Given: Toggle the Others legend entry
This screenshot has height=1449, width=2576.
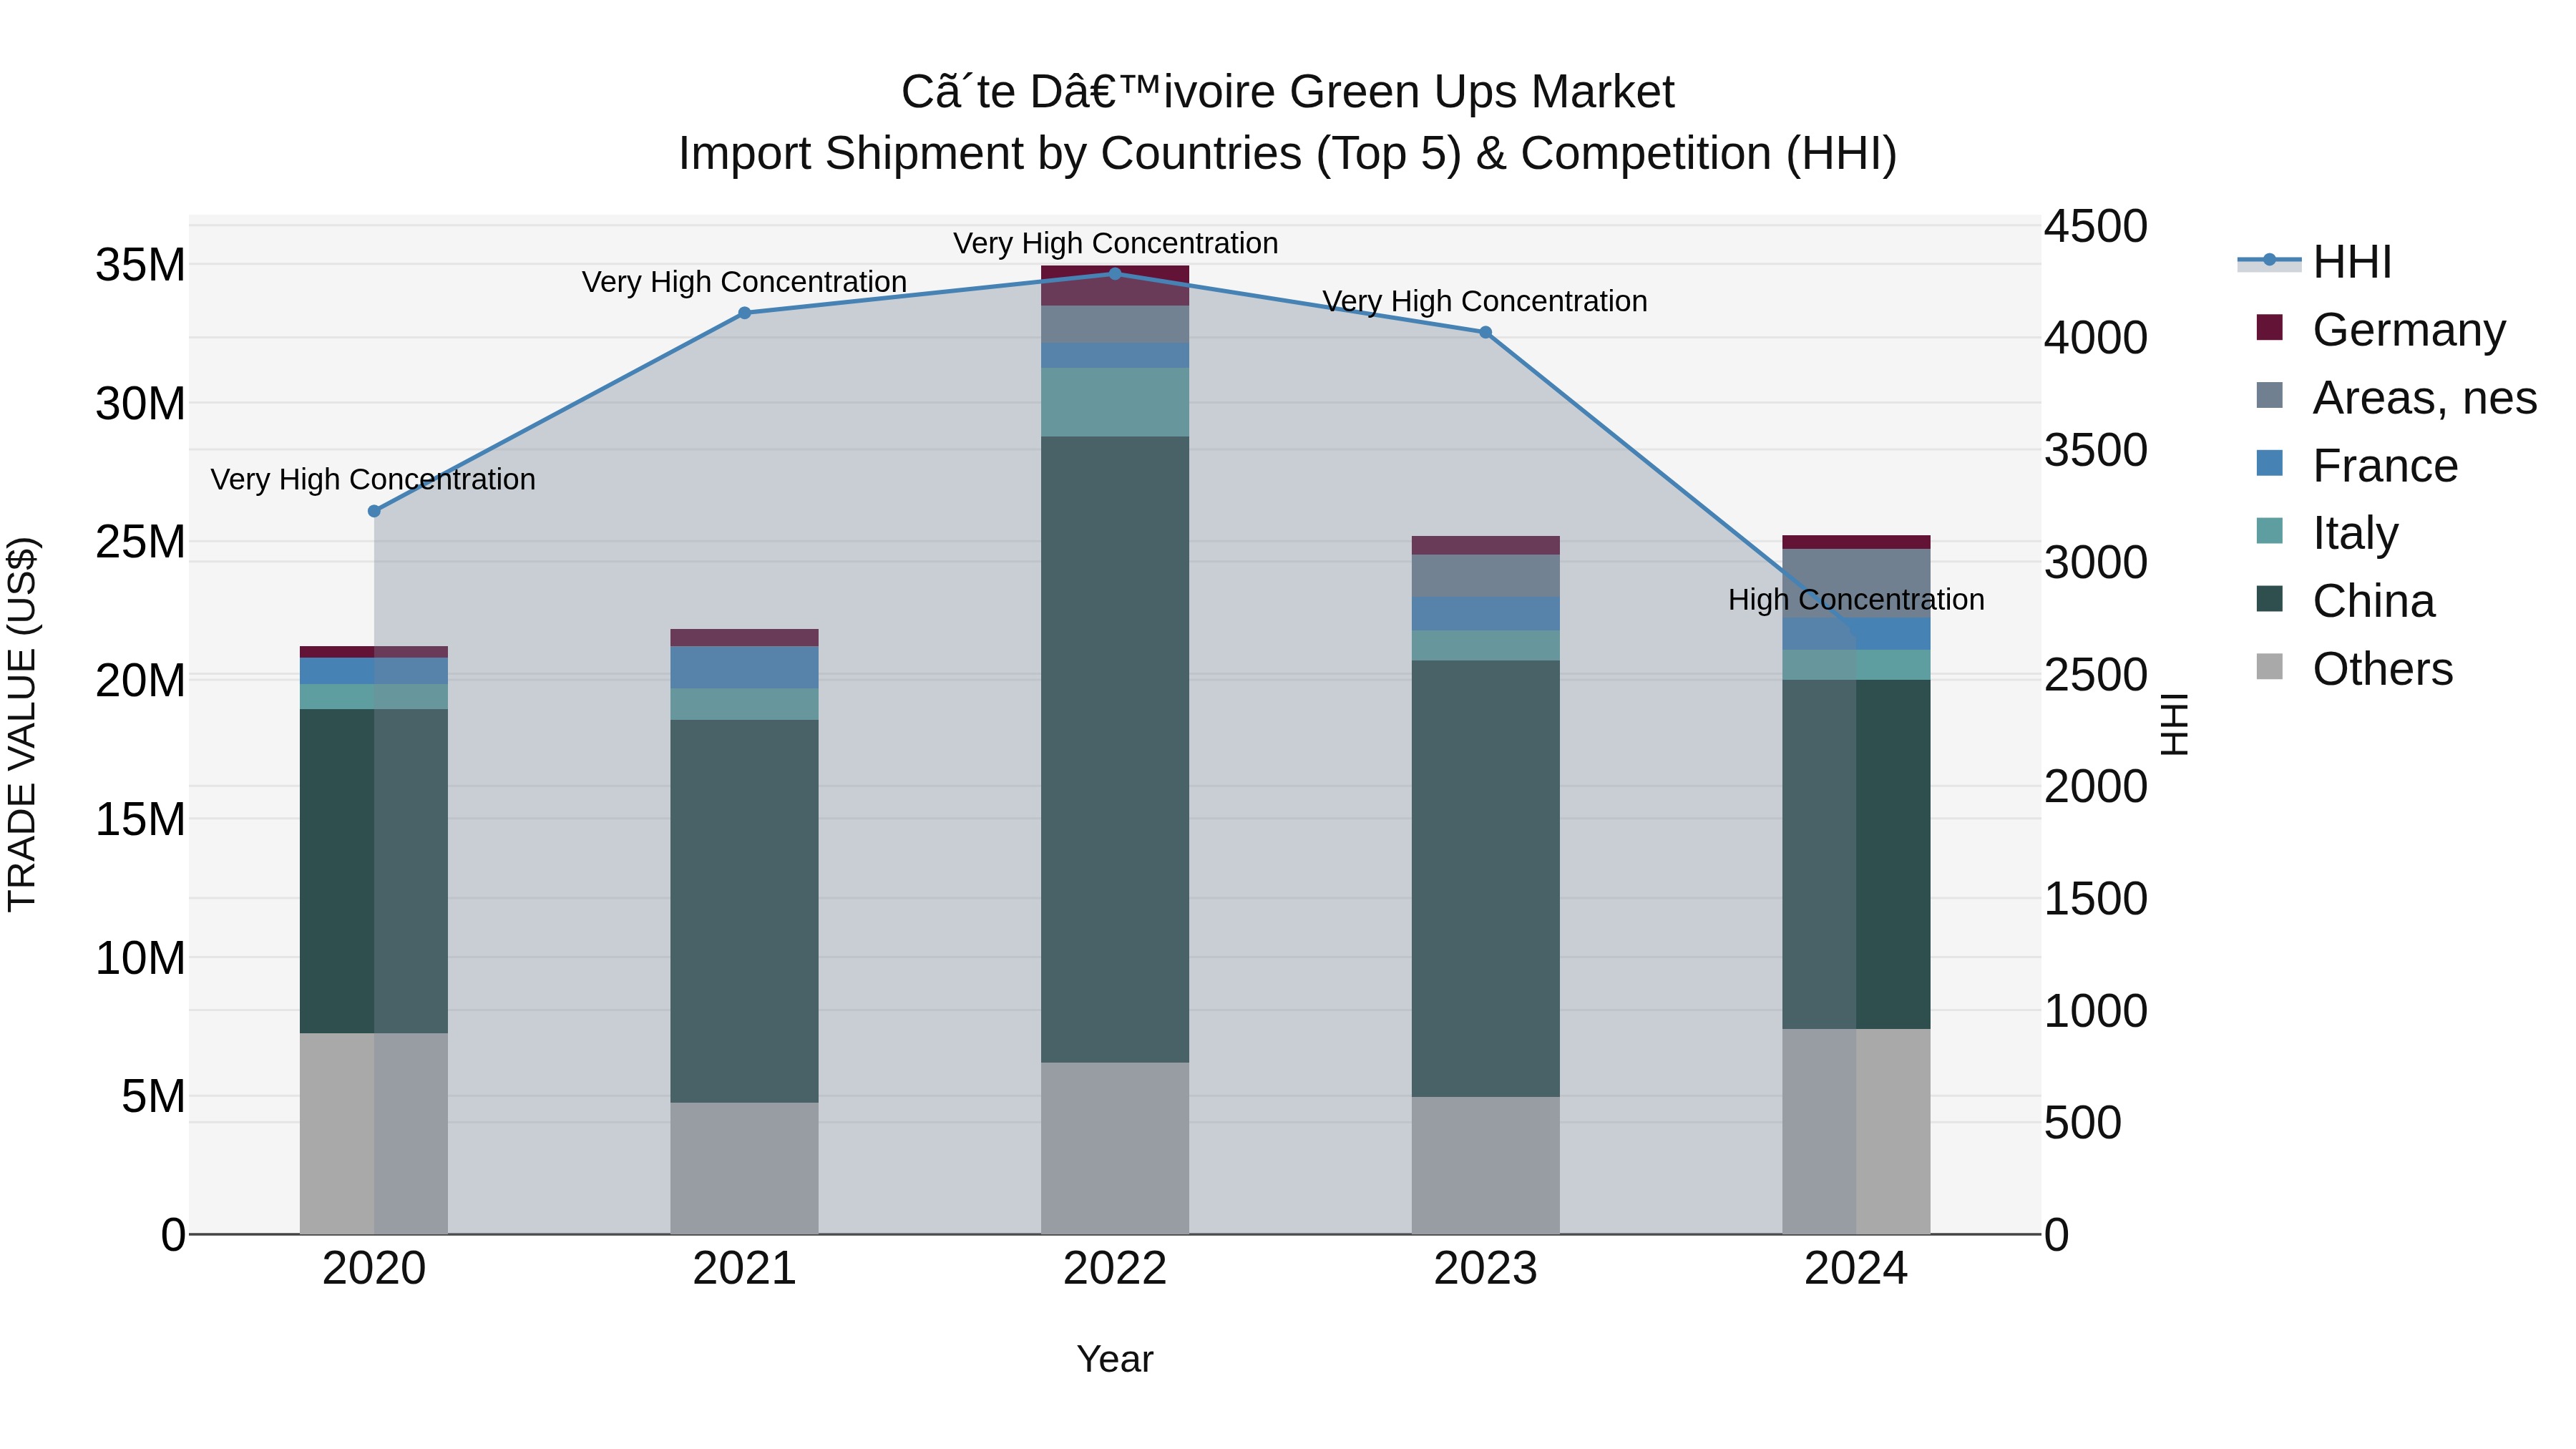Looking at the screenshot, I should [x=2354, y=668].
